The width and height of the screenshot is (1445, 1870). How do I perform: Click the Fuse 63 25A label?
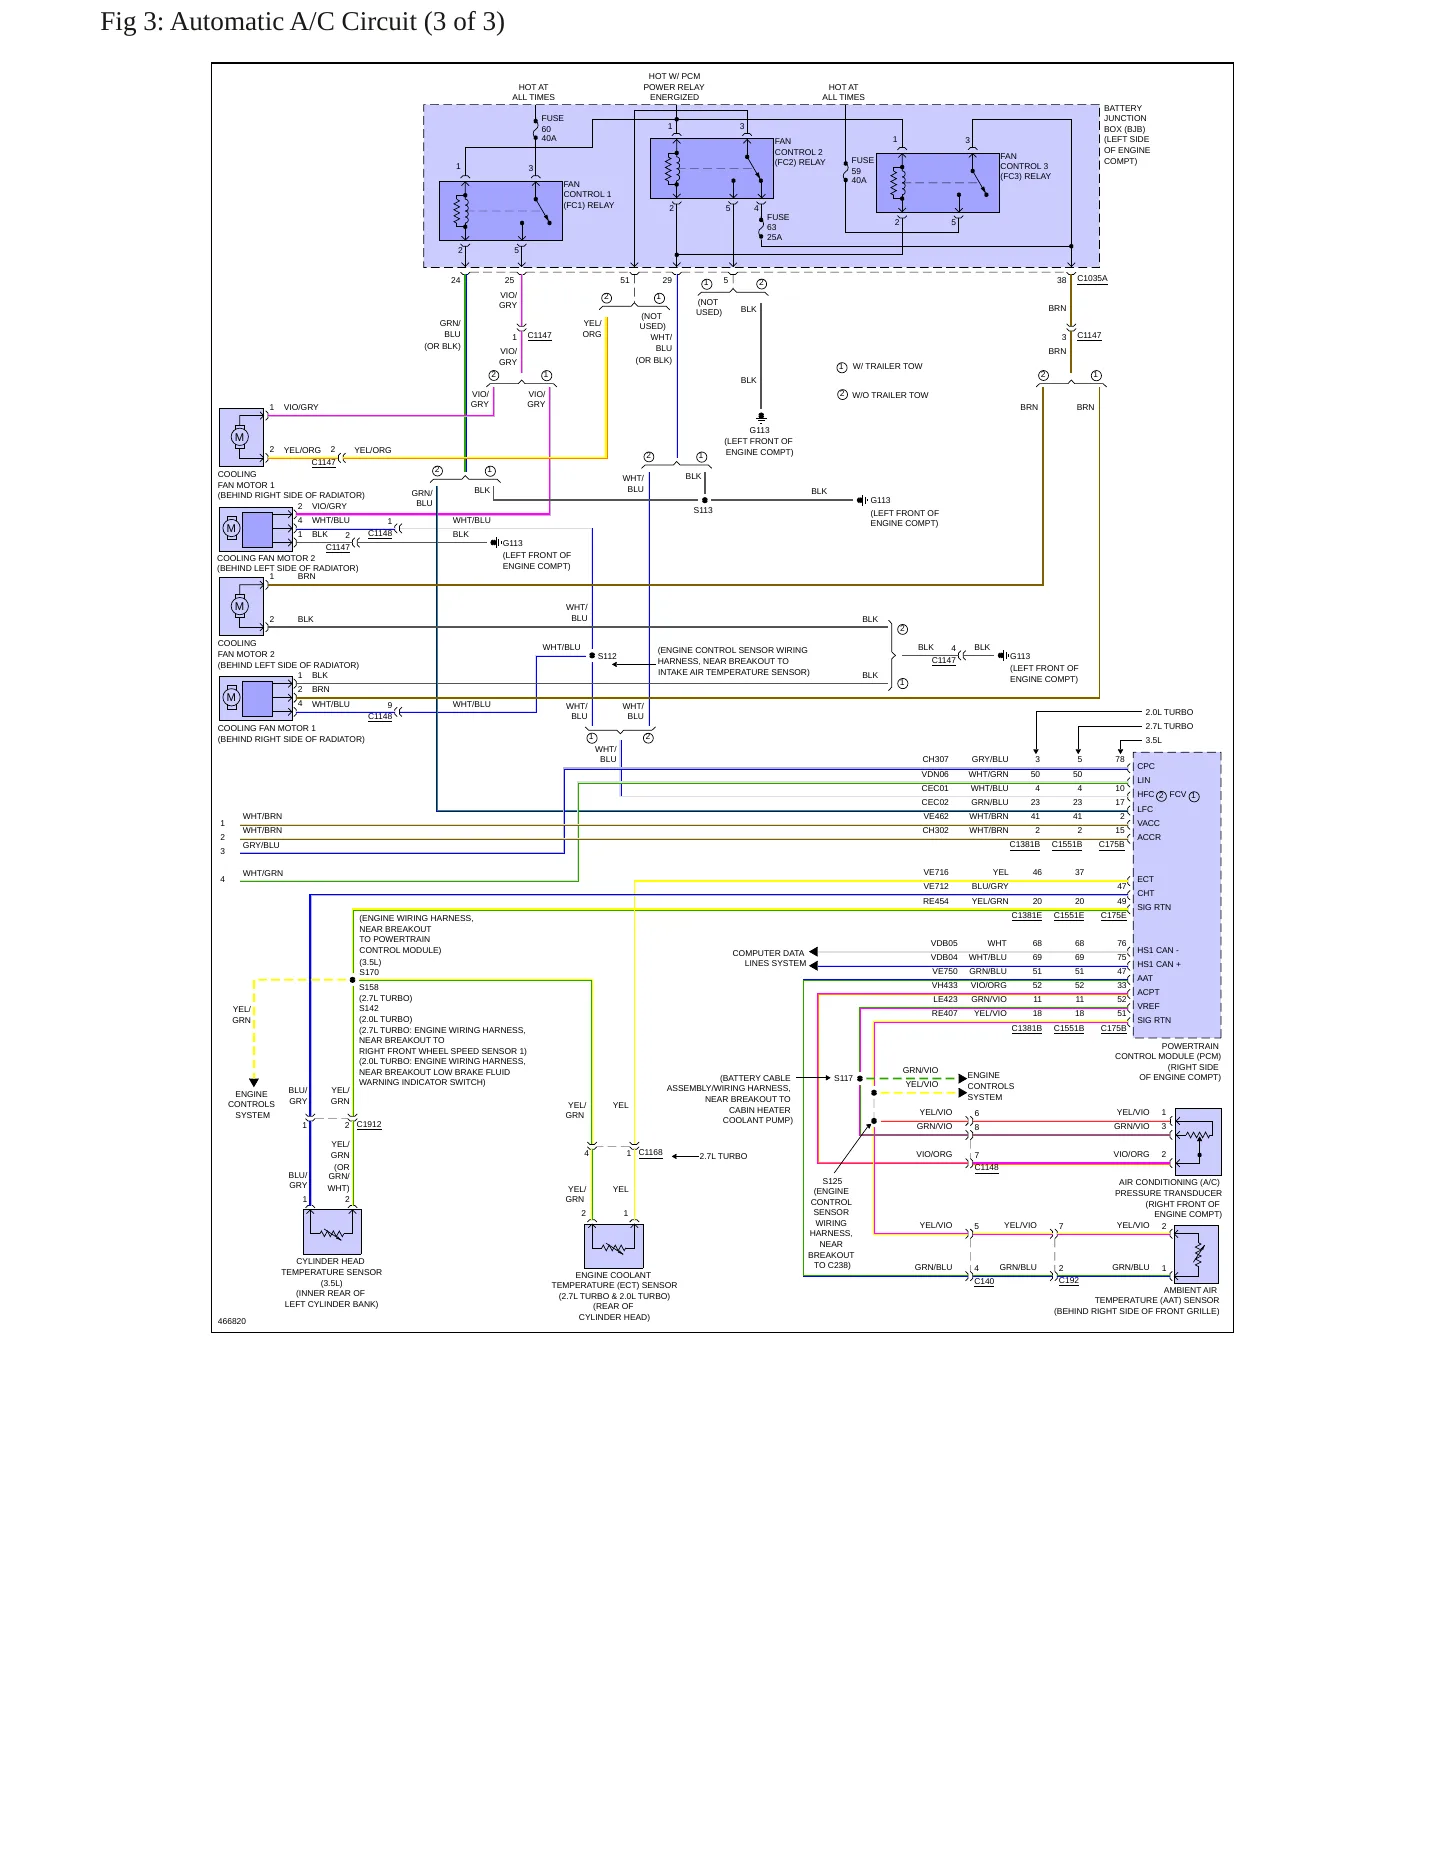(x=777, y=227)
